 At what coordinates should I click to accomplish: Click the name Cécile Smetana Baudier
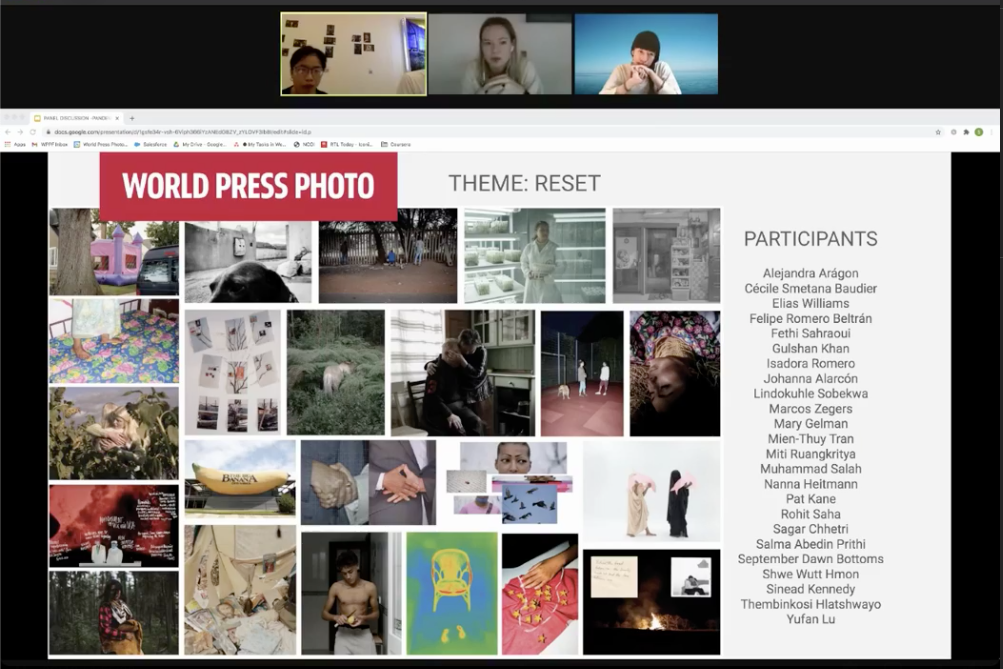(x=810, y=288)
